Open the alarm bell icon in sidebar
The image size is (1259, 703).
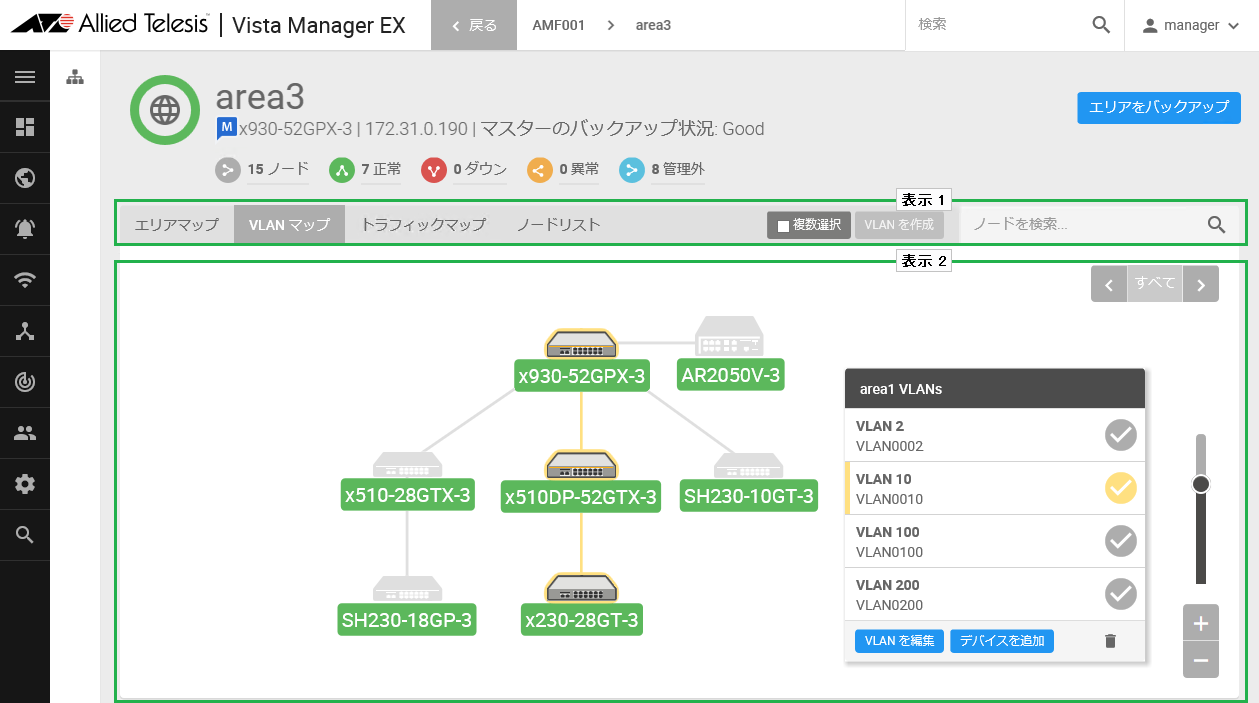click(25, 229)
